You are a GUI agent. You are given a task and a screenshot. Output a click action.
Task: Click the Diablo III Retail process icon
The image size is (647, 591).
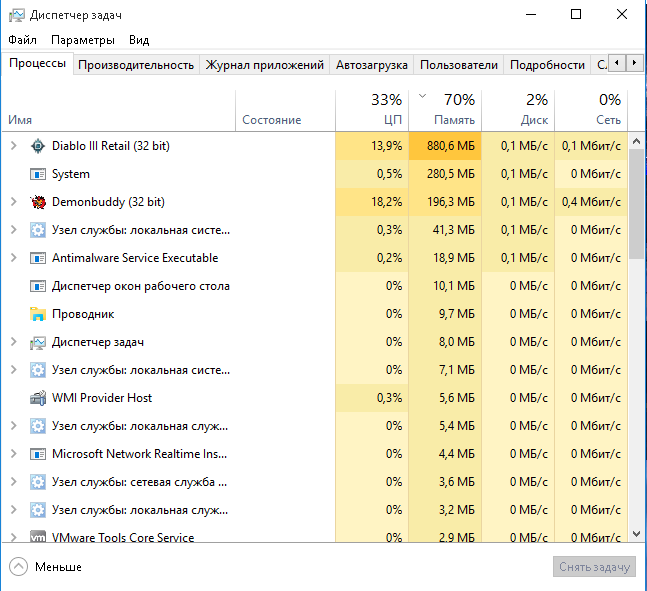click(38, 146)
